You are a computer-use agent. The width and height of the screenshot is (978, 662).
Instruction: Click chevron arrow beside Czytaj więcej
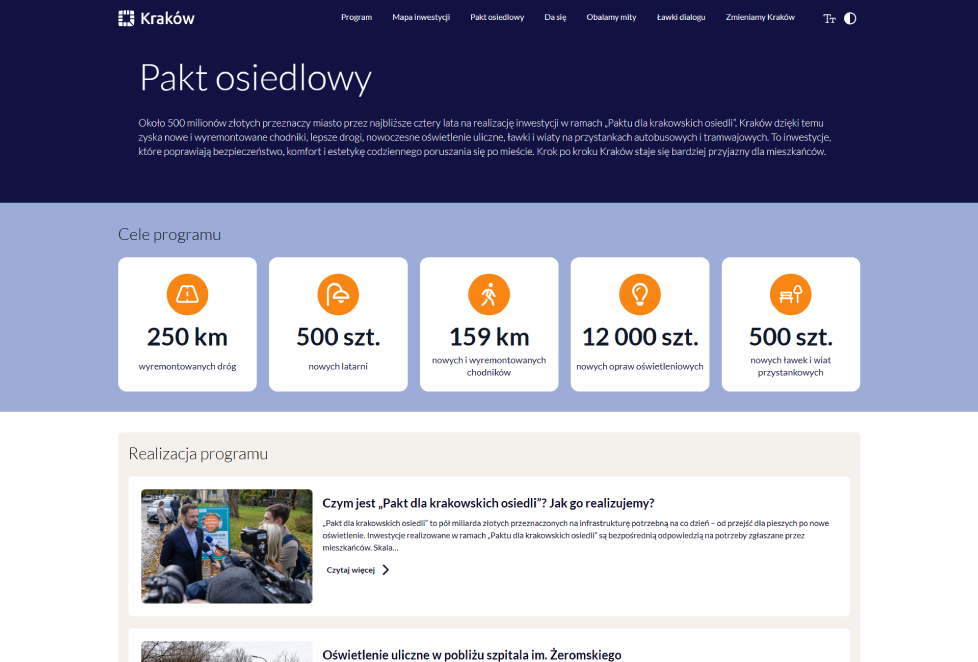(386, 570)
